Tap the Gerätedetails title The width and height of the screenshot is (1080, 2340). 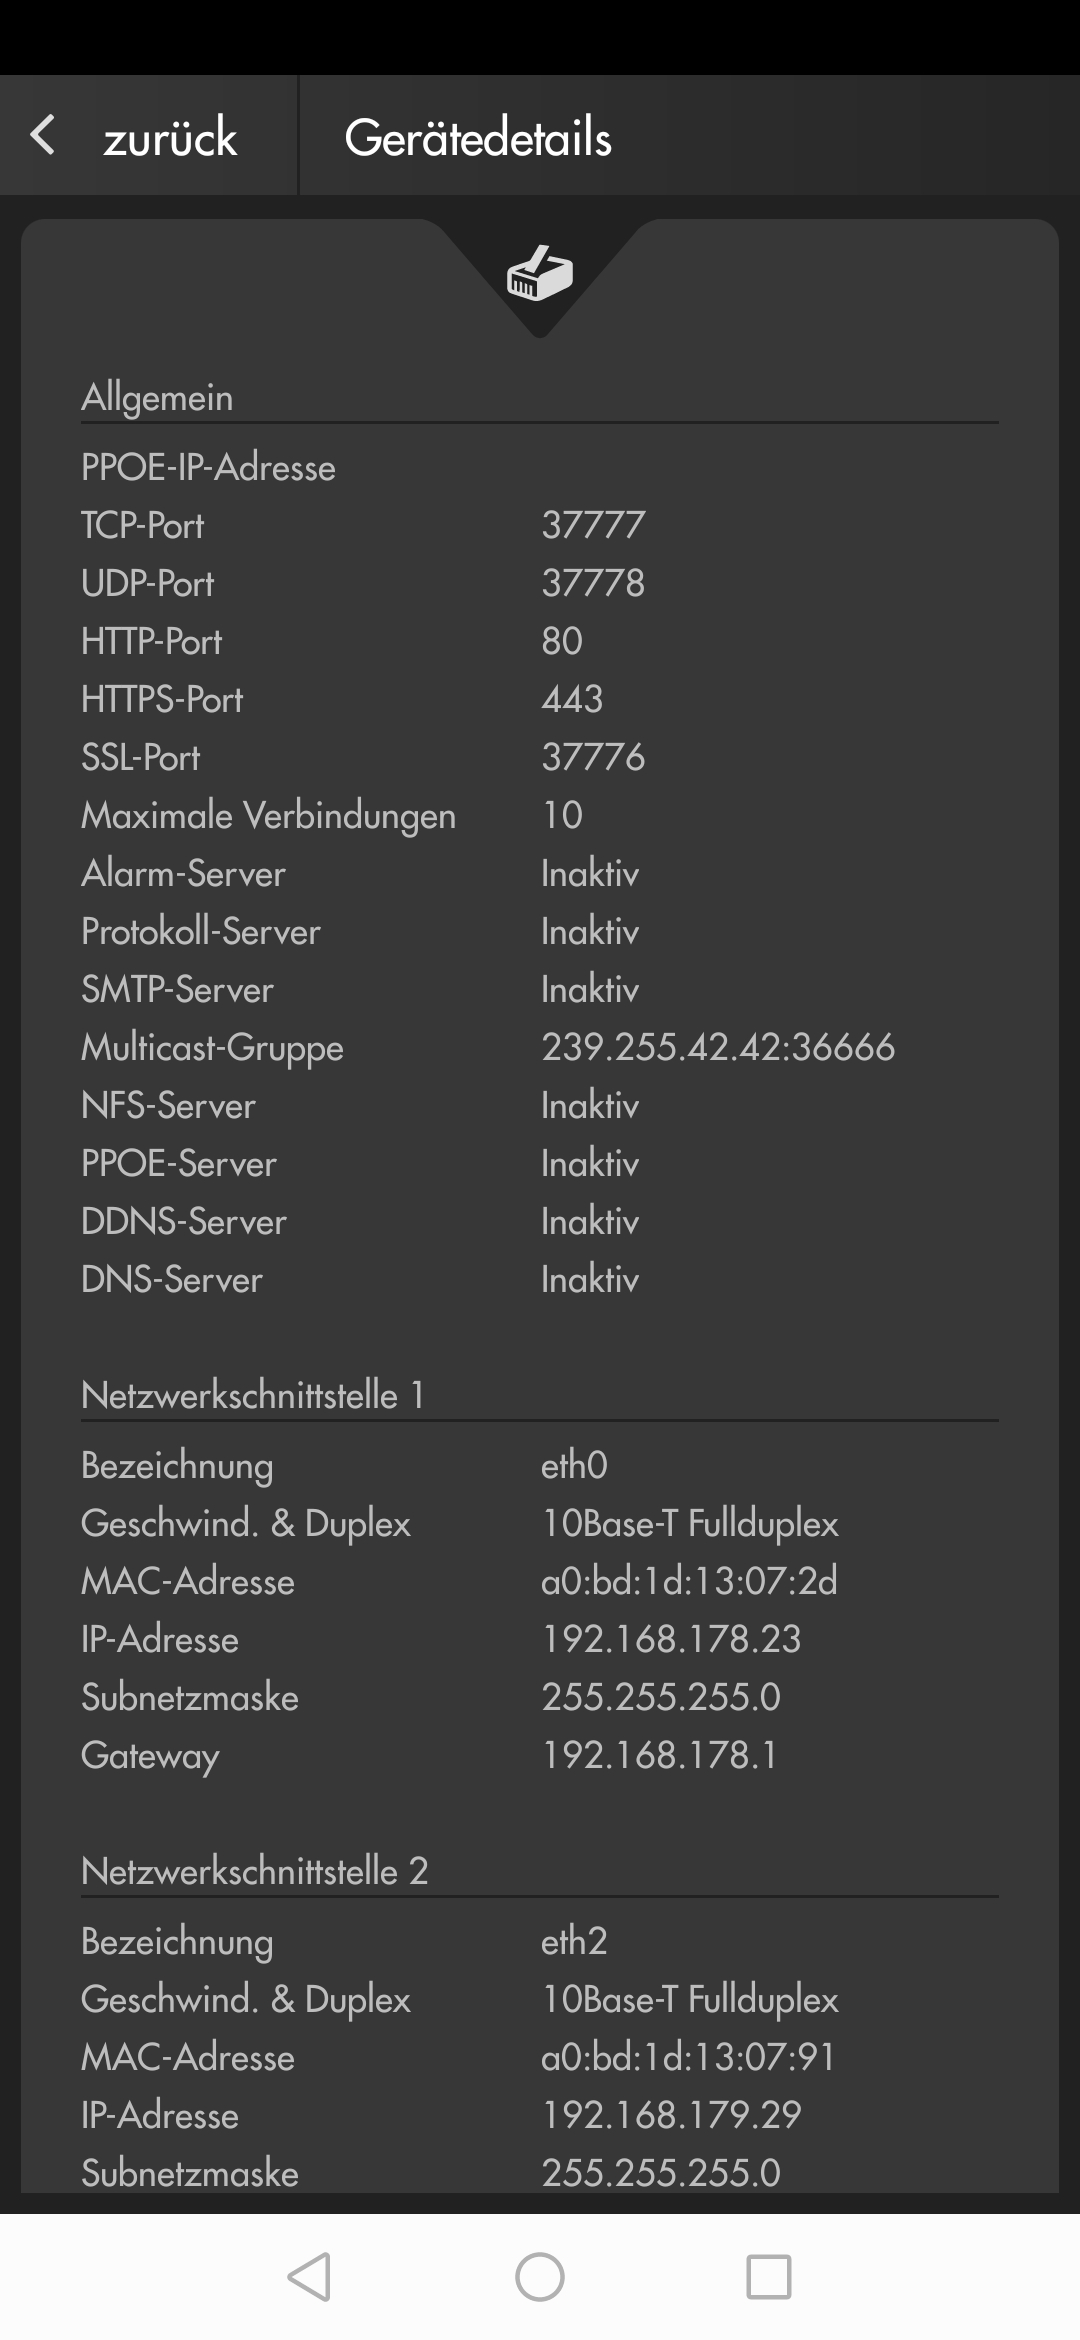(x=478, y=137)
